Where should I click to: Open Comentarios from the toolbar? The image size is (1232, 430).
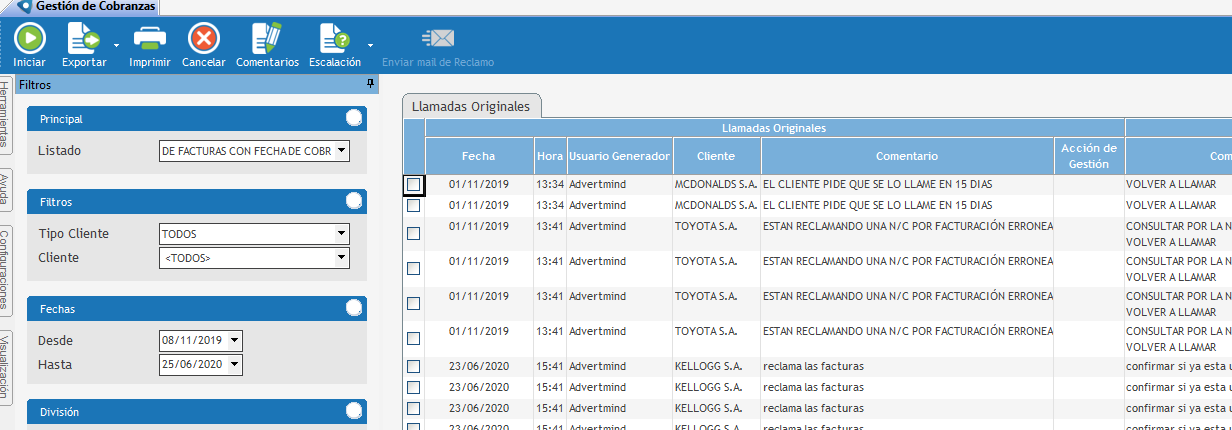(266, 39)
